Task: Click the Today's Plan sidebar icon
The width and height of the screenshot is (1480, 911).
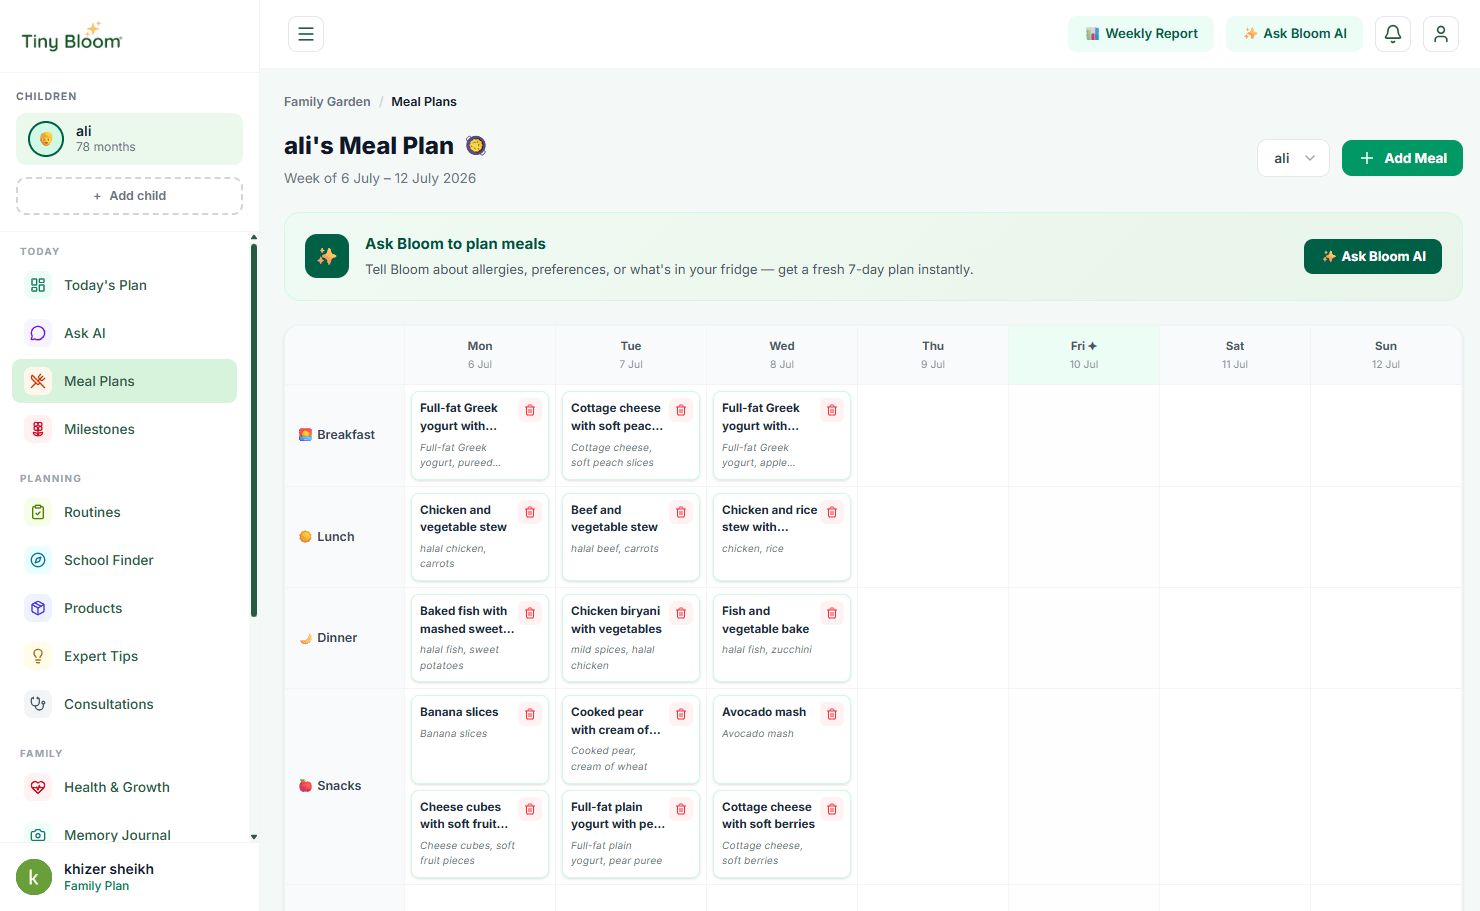Action: pos(38,285)
